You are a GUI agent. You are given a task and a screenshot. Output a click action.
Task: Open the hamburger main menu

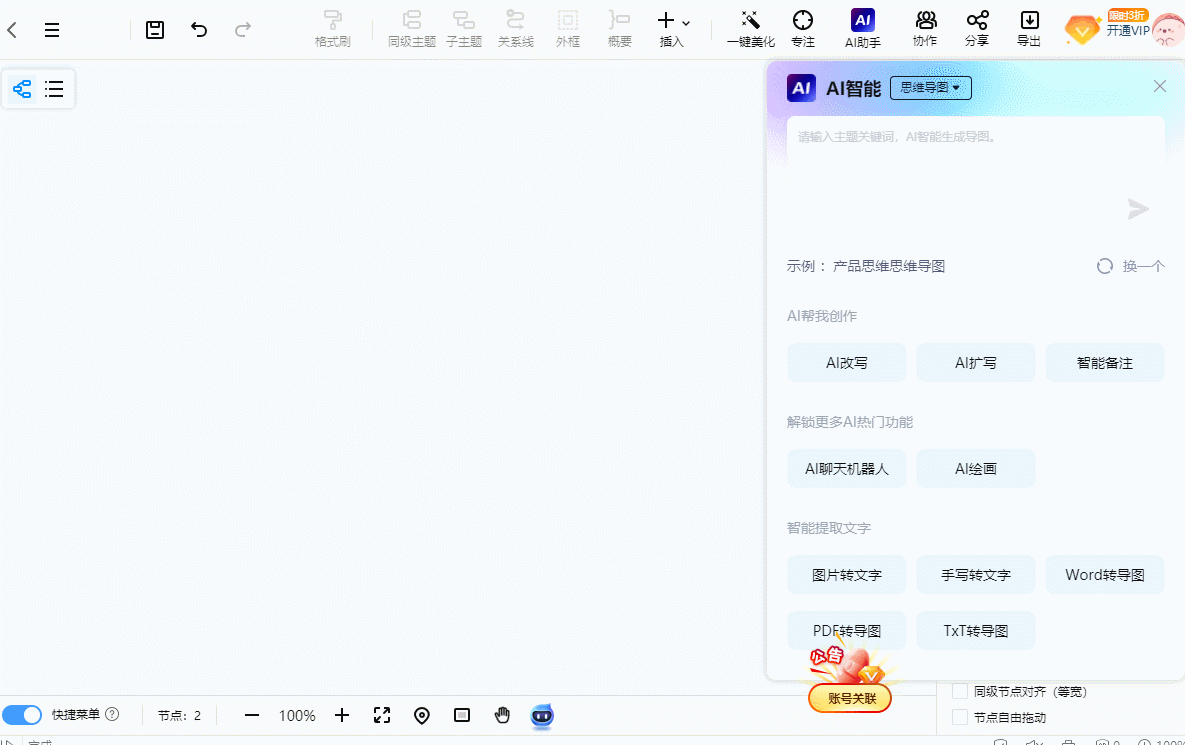point(51,30)
